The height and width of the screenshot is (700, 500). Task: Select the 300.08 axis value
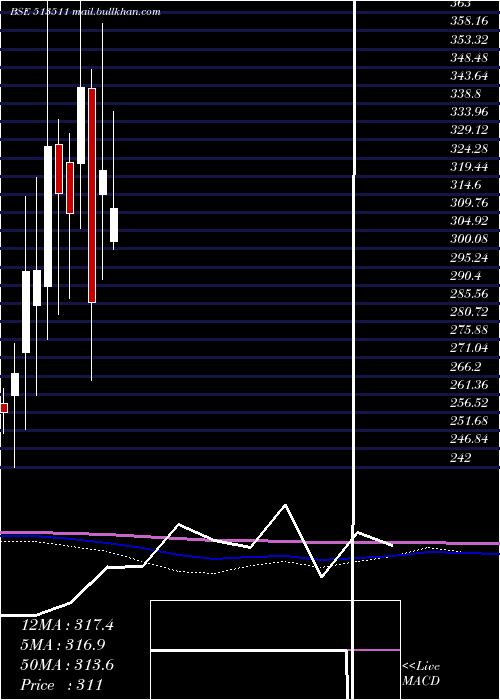468,239
